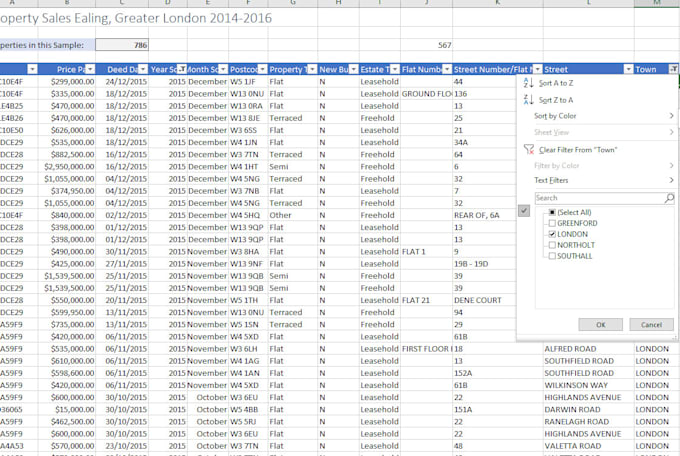Click the Sort A to Z icon
The image size is (680, 456).
pyautogui.click(x=528, y=82)
